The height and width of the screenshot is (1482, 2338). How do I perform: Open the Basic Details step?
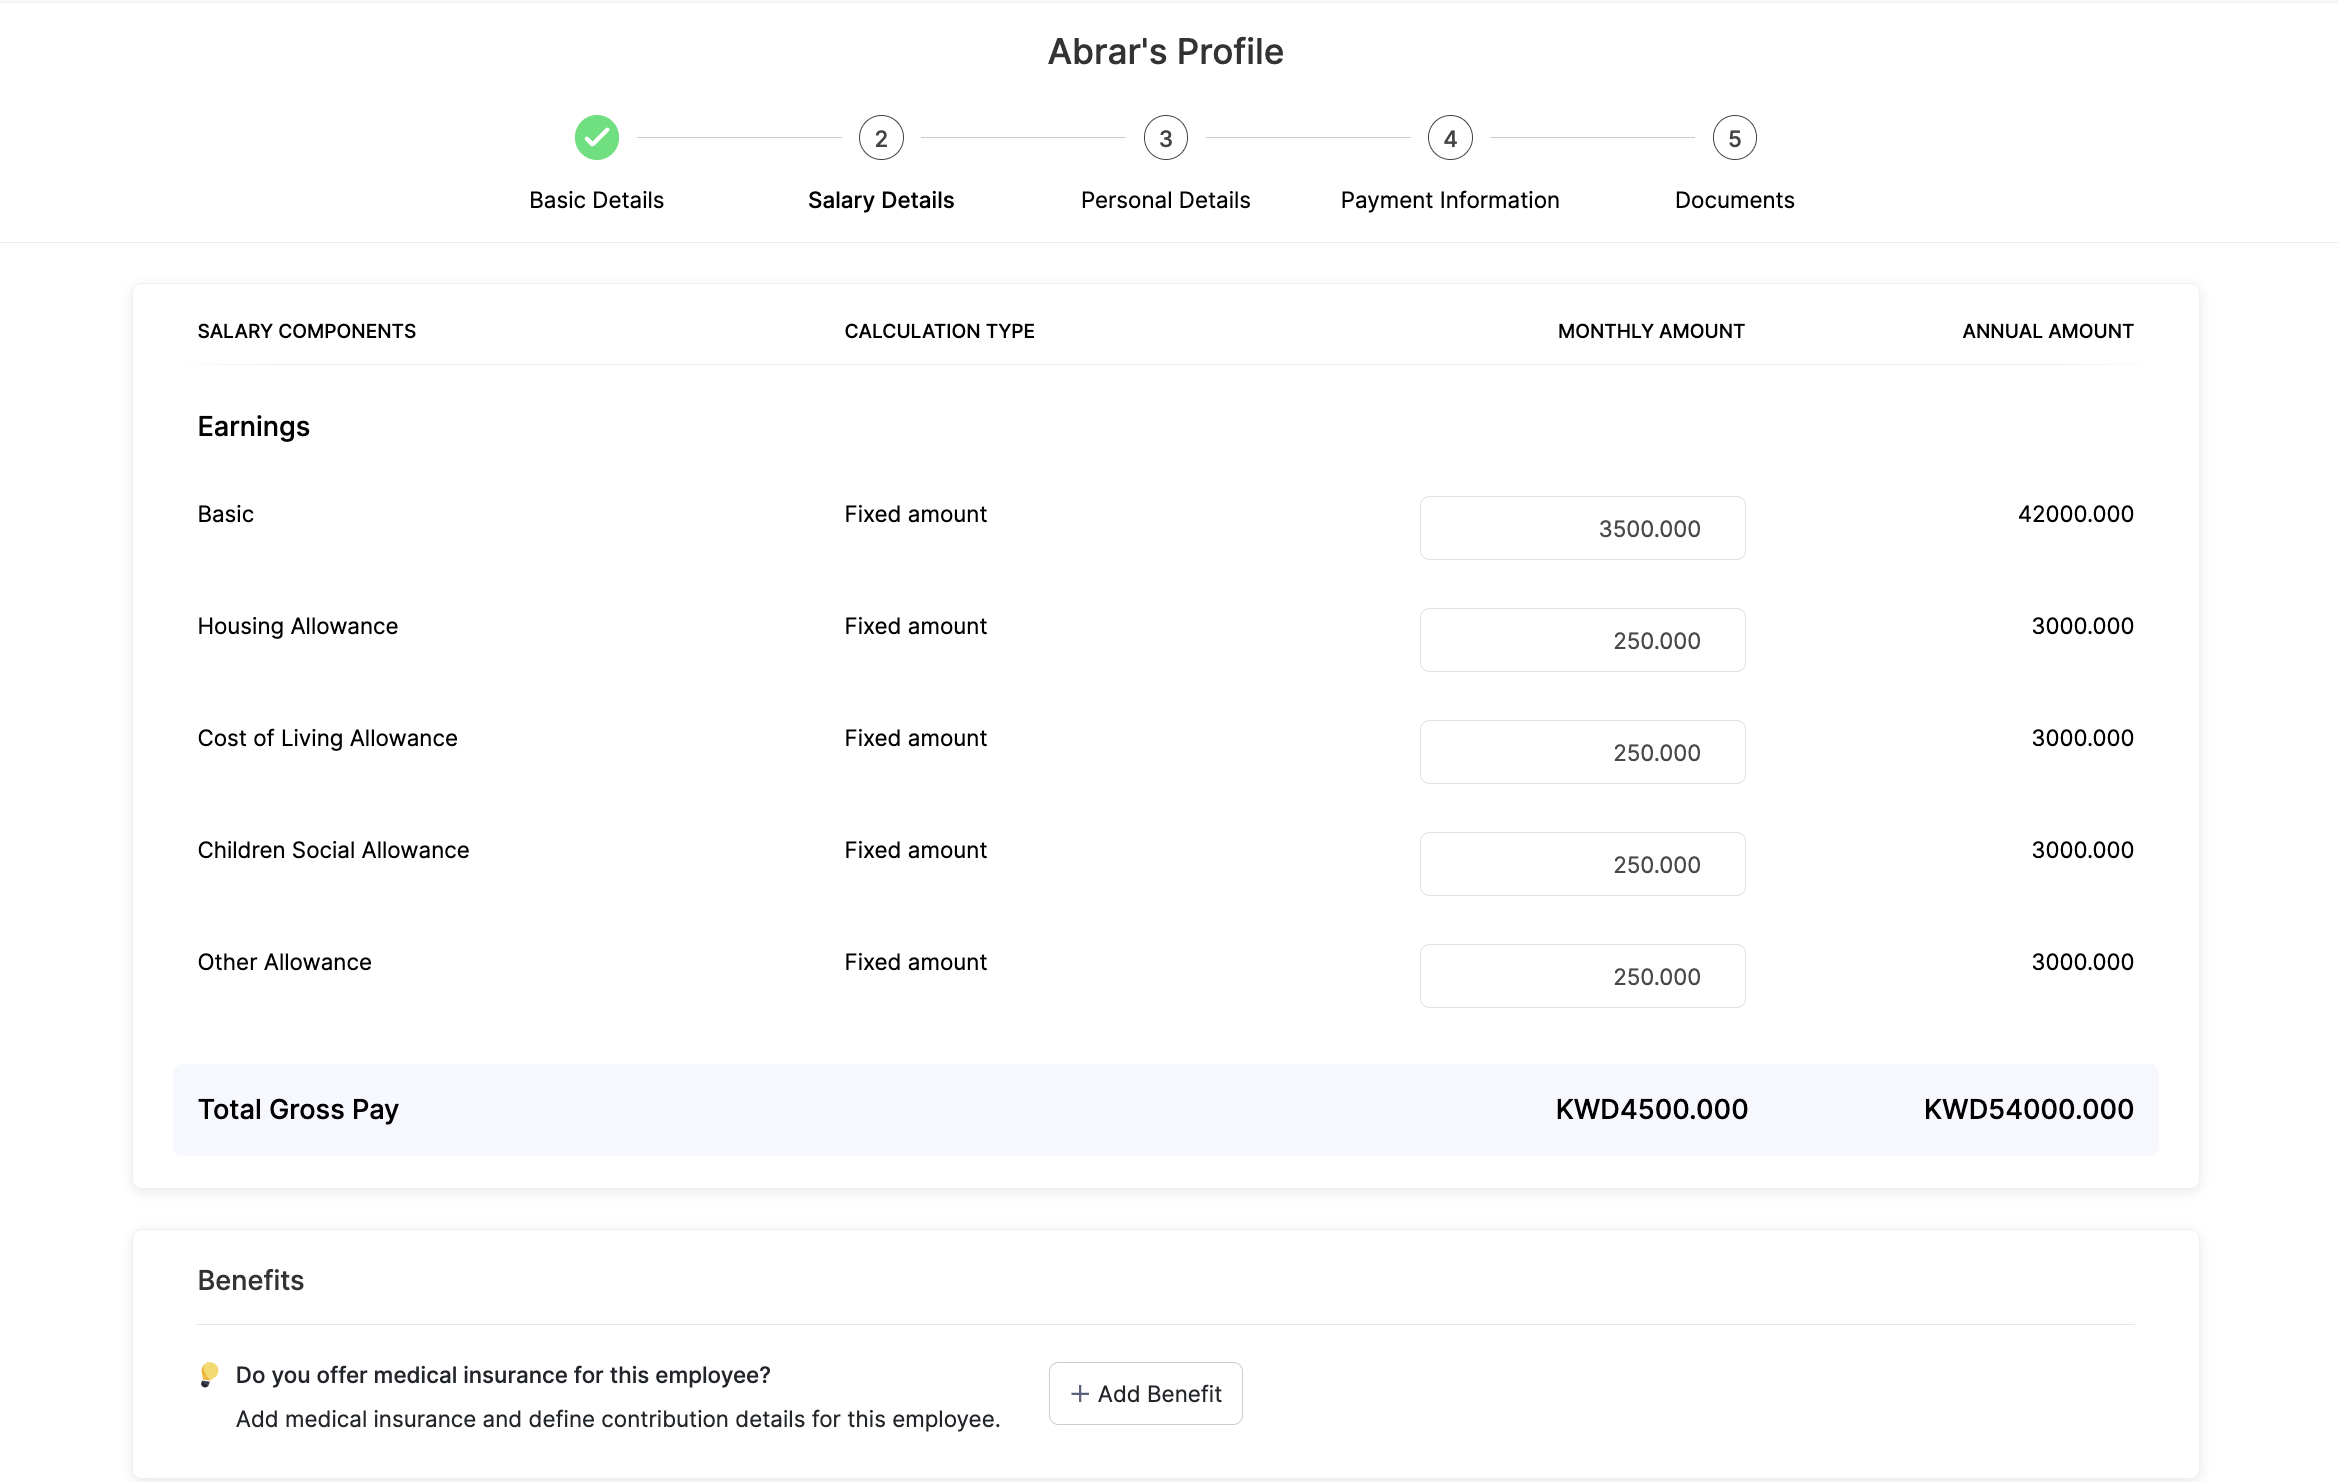coord(597,200)
